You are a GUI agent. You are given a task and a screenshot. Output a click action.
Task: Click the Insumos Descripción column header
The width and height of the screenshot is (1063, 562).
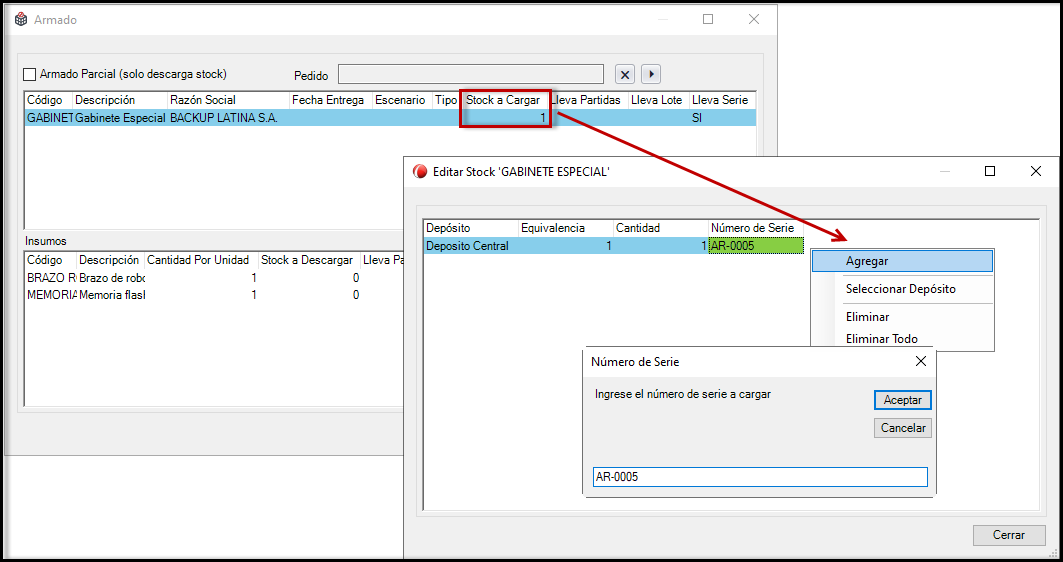pos(111,260)
